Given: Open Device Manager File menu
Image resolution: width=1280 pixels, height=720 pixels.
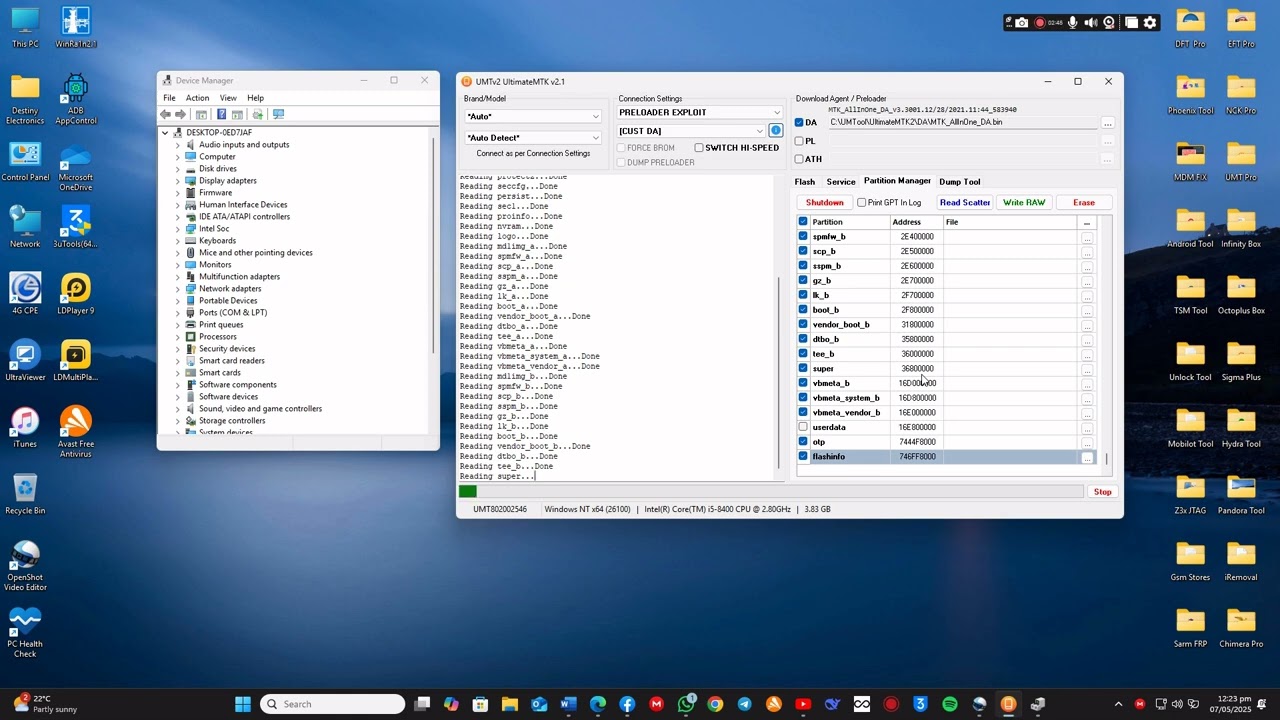Looking at the screenshot, I should pyautogui.click(x=169, y=98).
